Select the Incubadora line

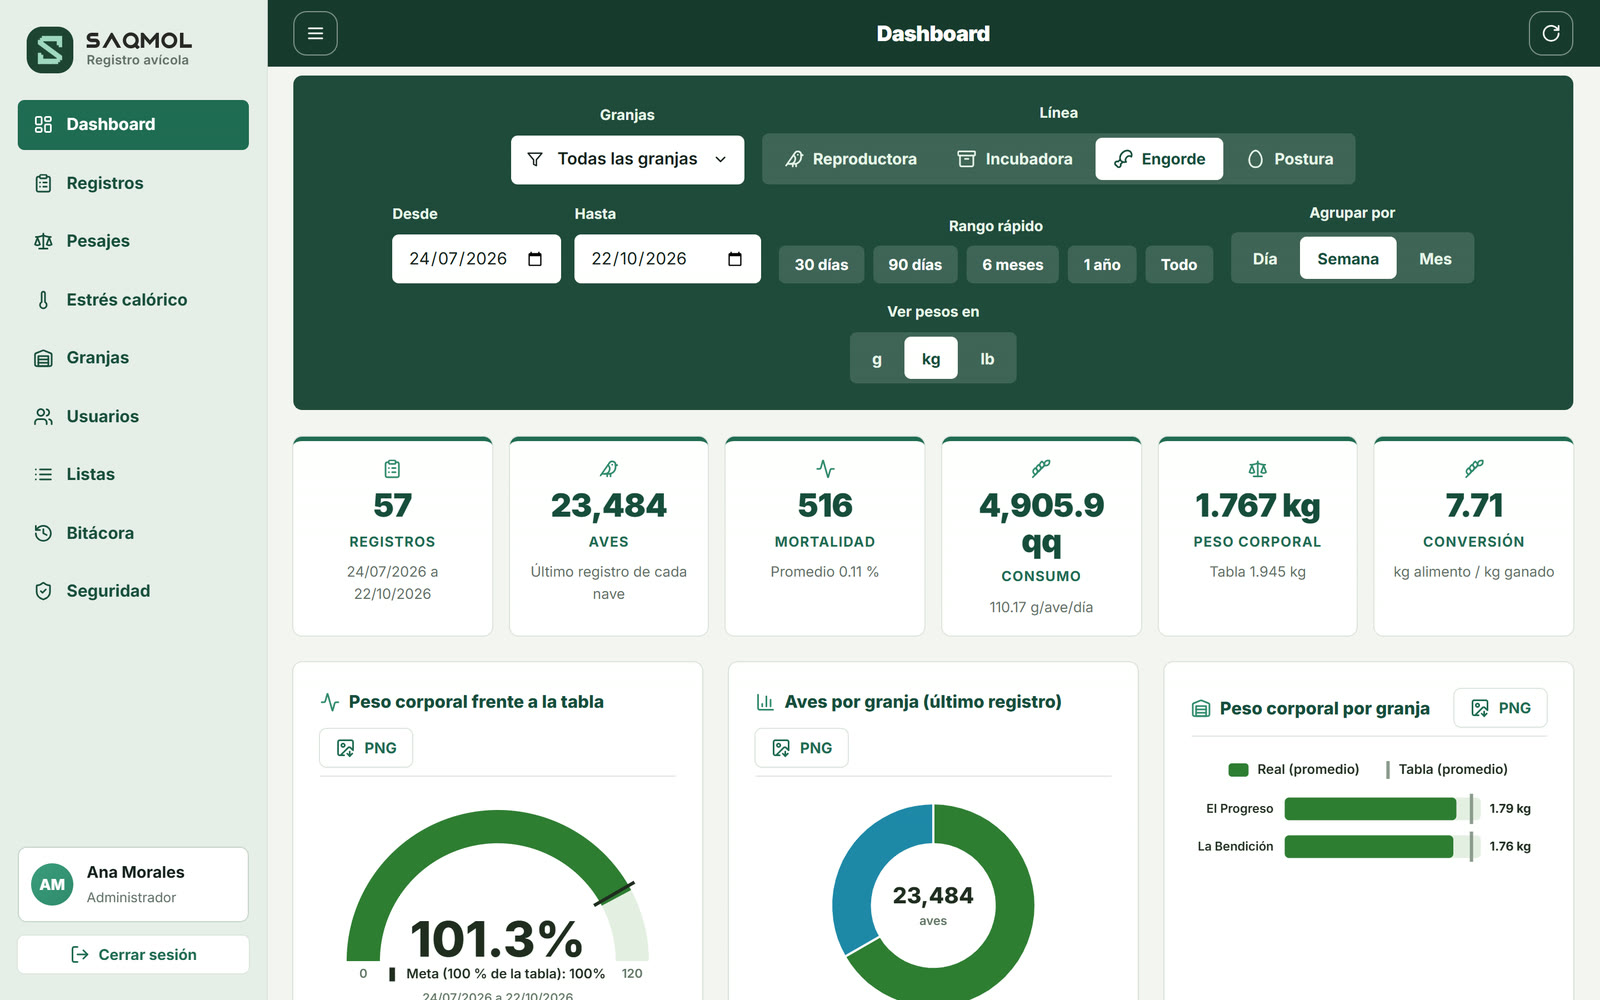1015,159
